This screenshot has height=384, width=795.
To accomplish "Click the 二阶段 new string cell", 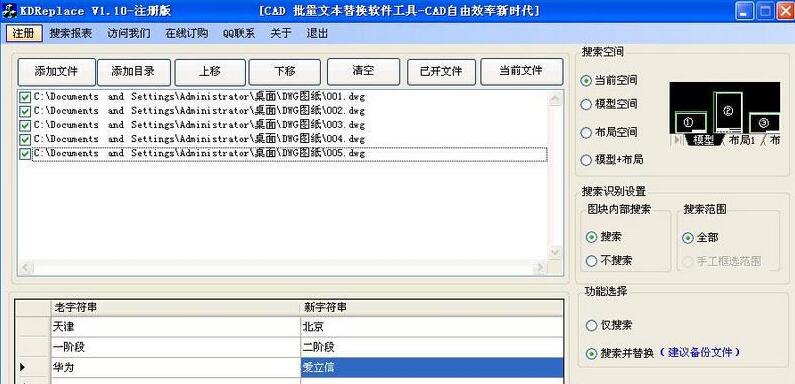I will [x=431, y=347].
